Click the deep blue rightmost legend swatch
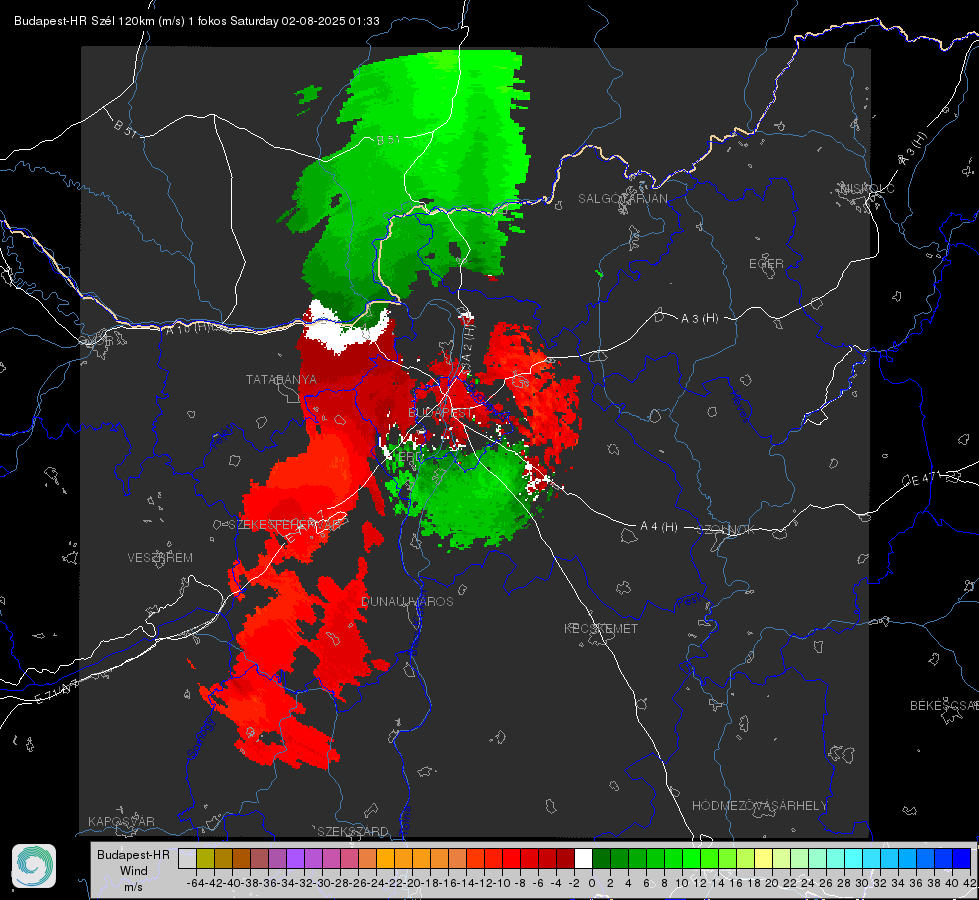Screen dimensions: 979x900 962,858
